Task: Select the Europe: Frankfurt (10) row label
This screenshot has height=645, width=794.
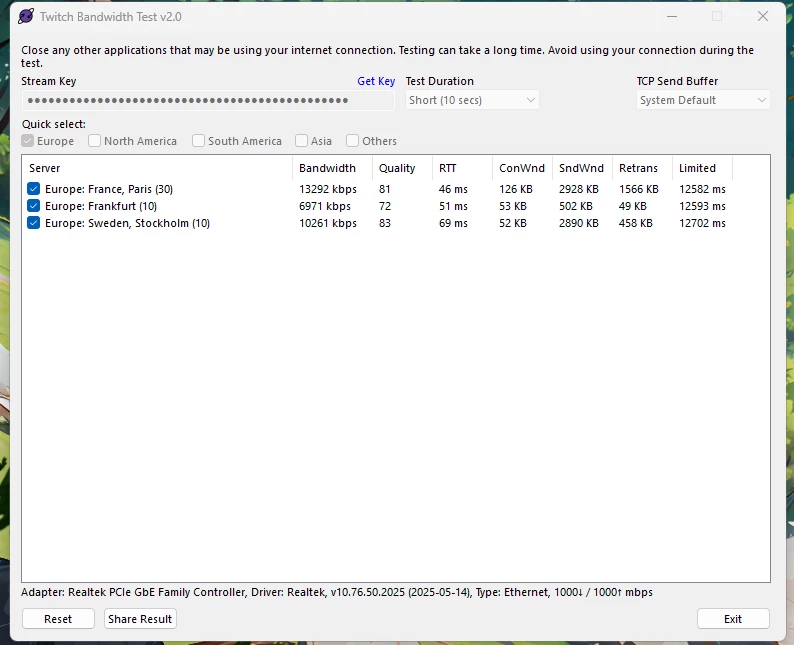Action: pos(101,206)
